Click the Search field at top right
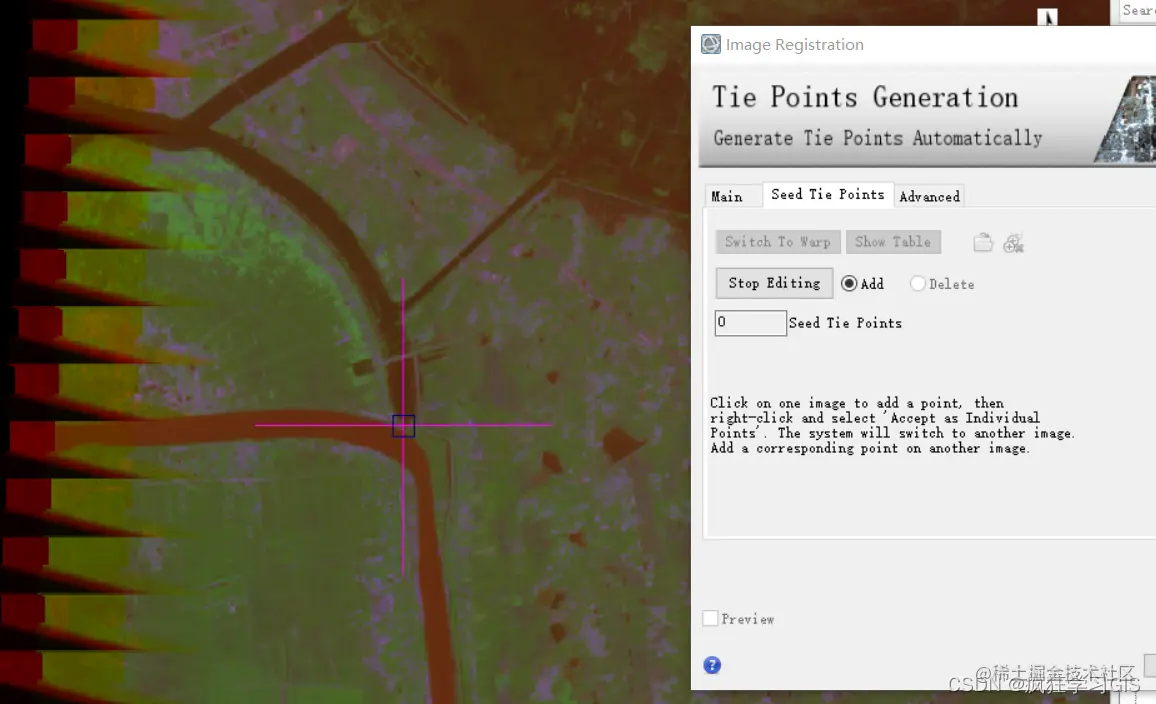1156x704 pixels. click(x=1137, y=10)
